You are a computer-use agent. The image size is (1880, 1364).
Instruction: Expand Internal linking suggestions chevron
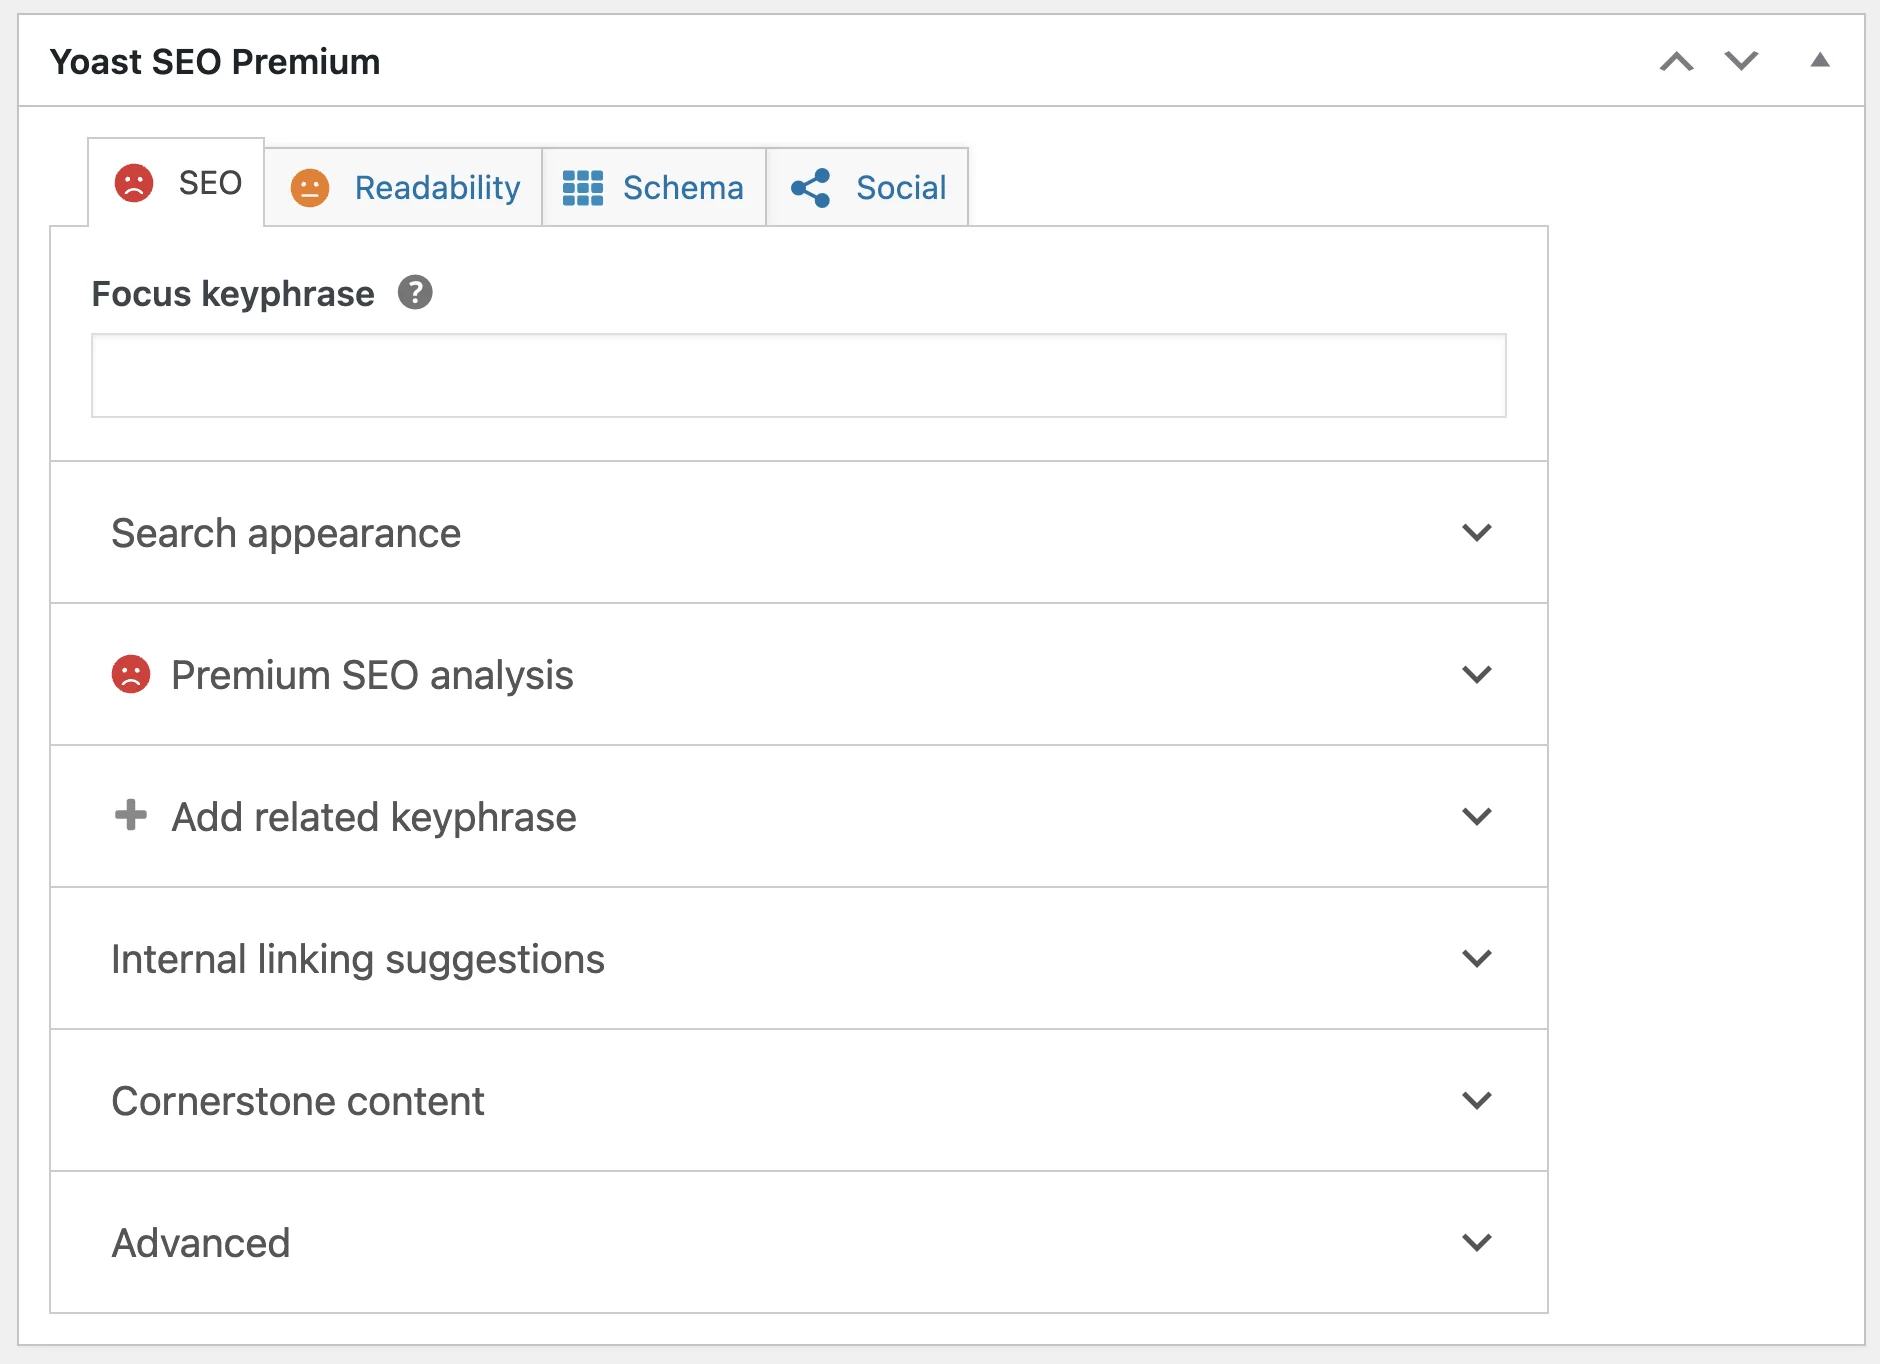pos(1477,959)
